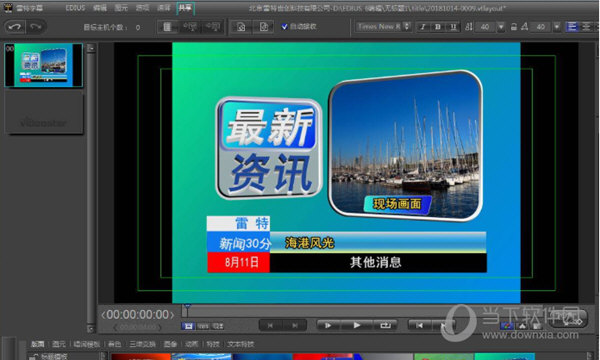Click the main play button
The height and width of the screenshot is (360, 600).
357,326
